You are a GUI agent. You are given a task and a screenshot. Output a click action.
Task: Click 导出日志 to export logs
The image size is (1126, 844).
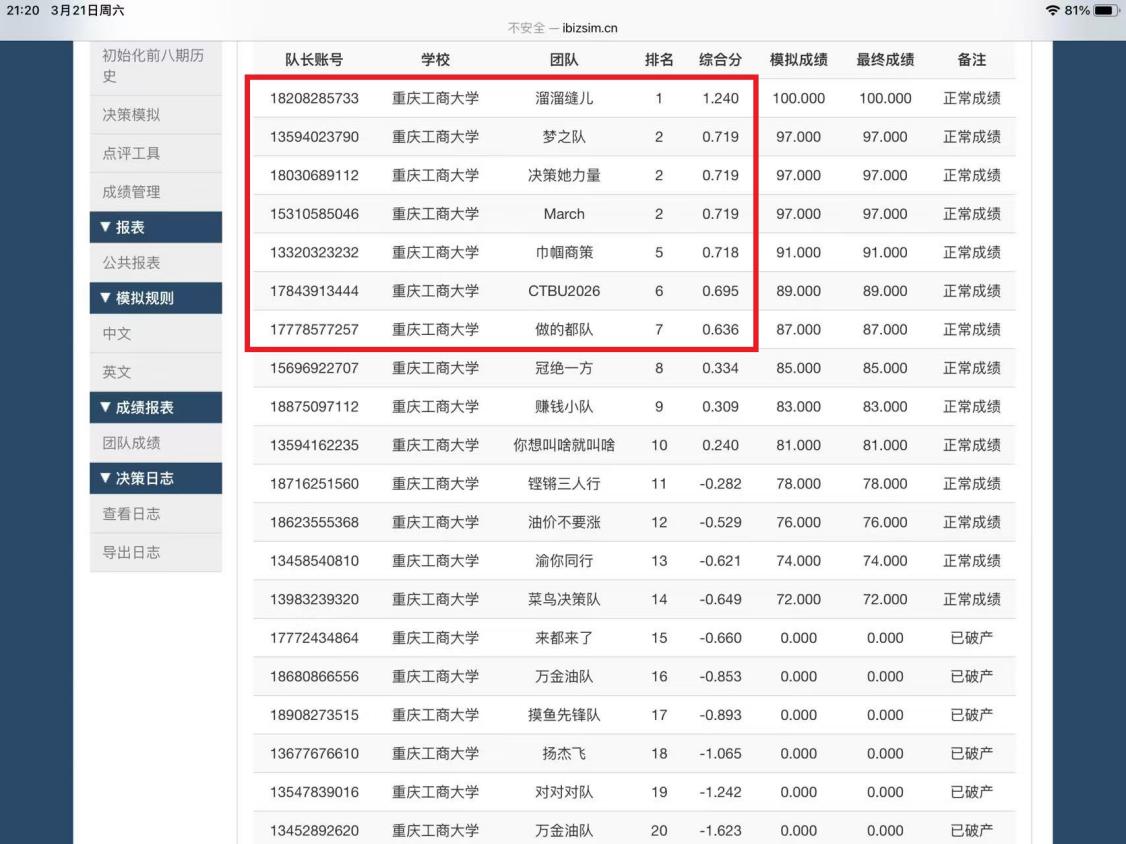(131, 552)
